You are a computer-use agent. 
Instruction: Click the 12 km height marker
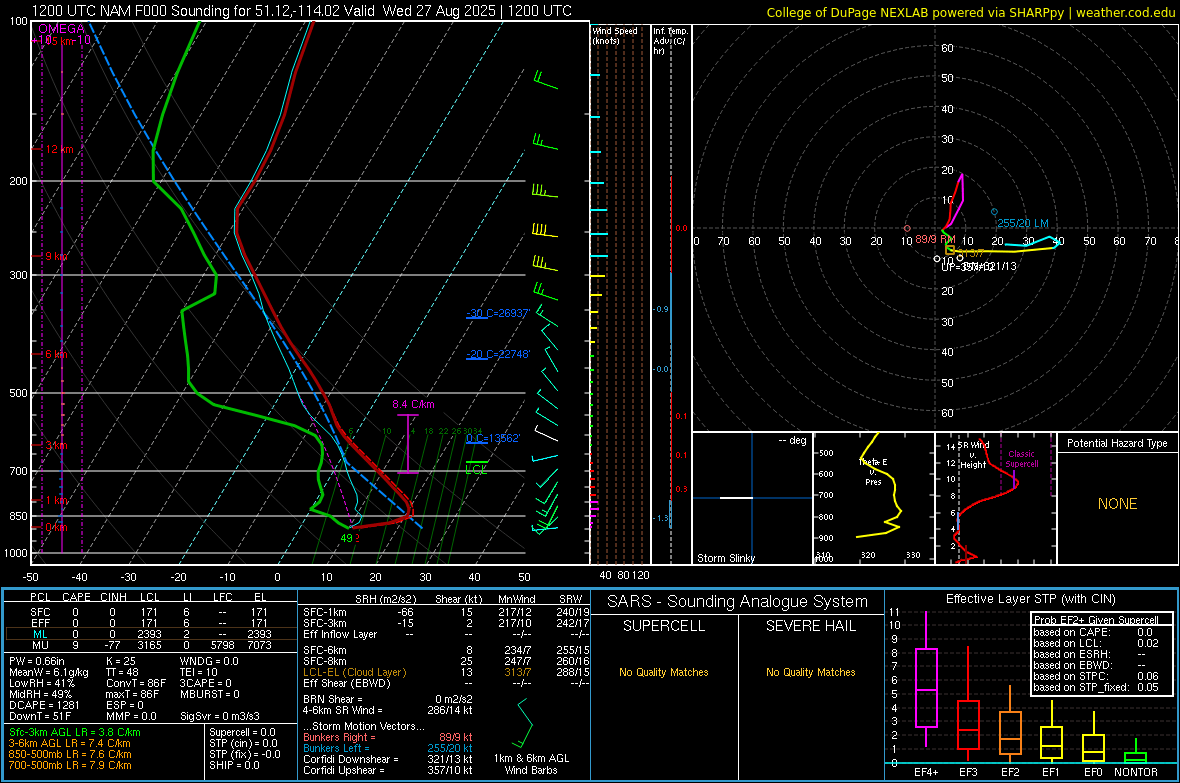[59, 149]
